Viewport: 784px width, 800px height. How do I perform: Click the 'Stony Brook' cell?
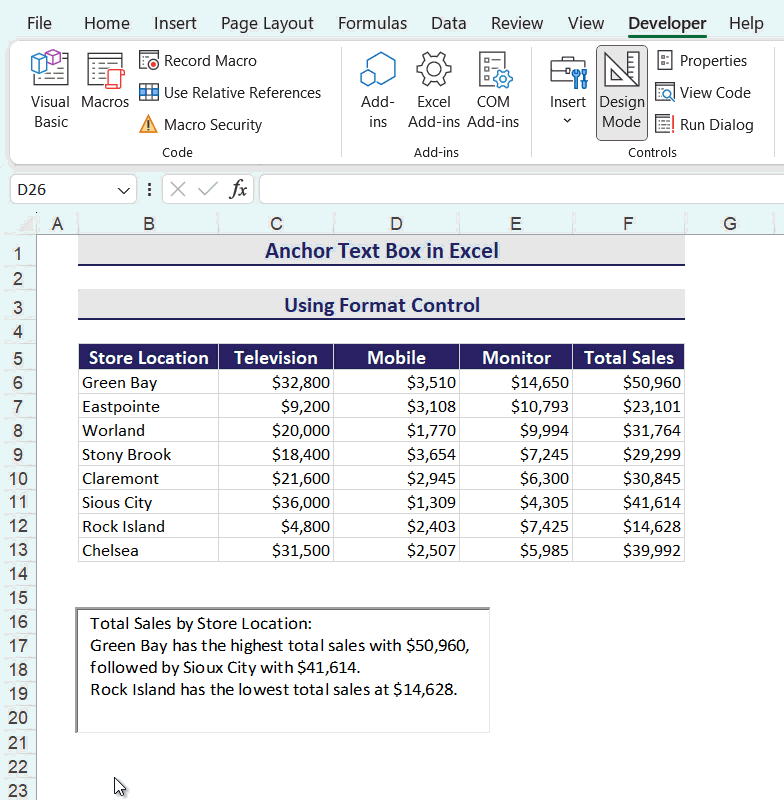(148, 454)
